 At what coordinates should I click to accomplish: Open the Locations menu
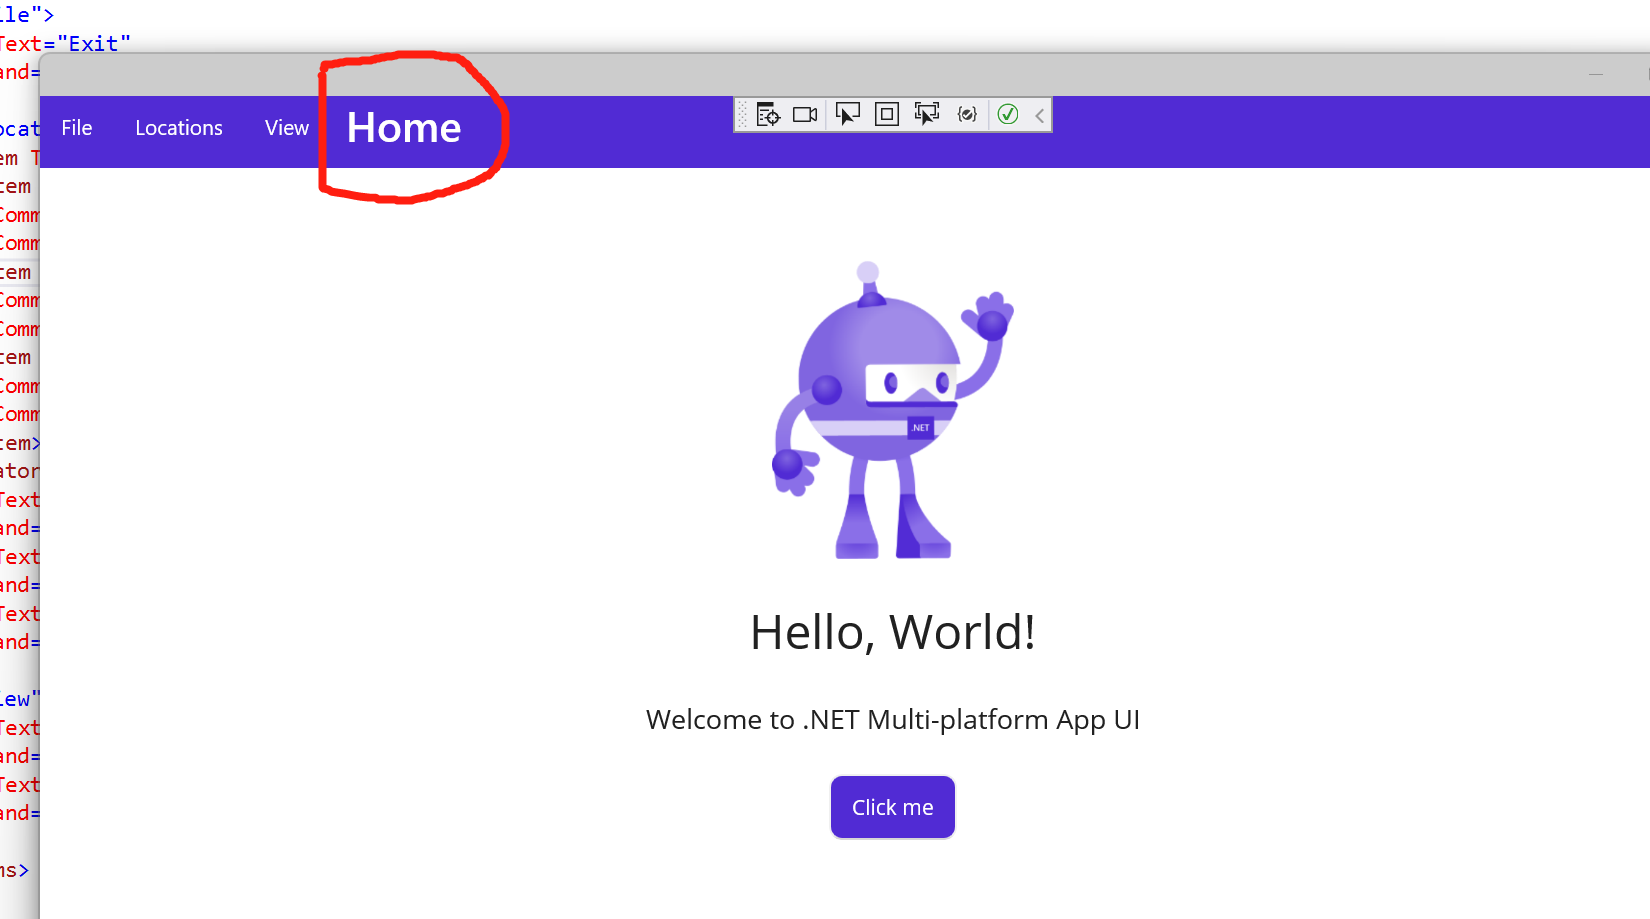(179, 128)
